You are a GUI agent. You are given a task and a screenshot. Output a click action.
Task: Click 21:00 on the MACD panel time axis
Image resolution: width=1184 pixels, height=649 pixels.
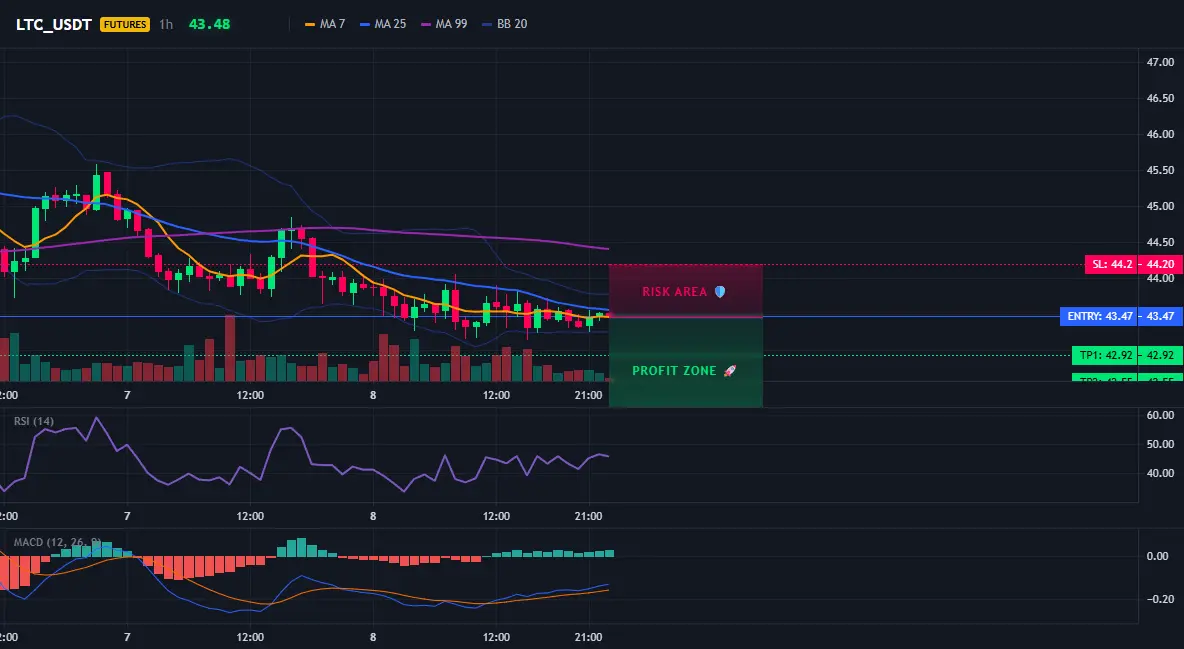point(588,637)
